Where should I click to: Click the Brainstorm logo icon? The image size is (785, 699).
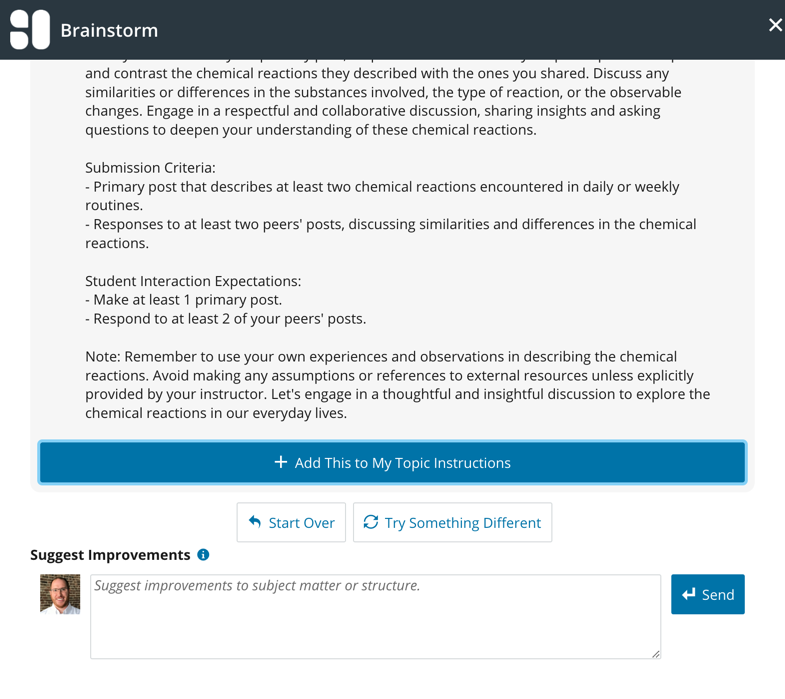click(x=29, y=30)
